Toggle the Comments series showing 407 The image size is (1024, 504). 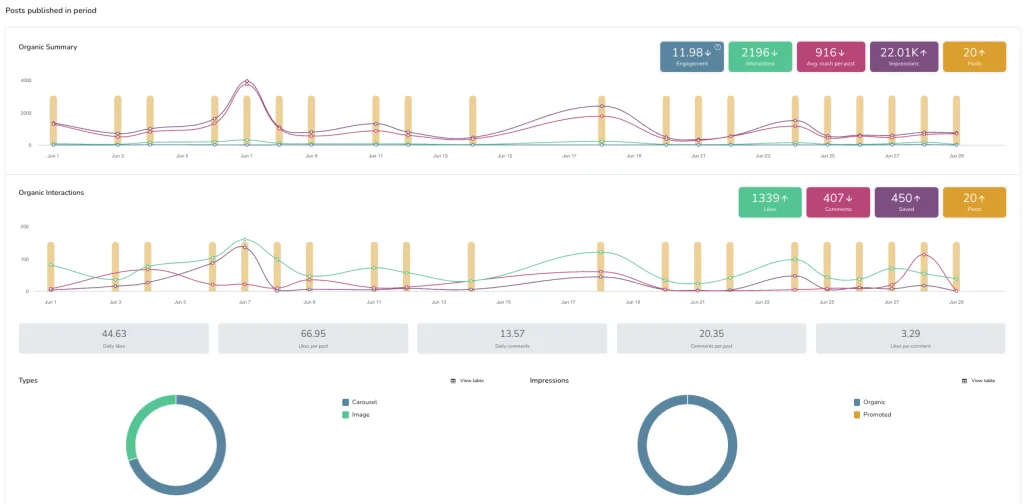[838, 202]
